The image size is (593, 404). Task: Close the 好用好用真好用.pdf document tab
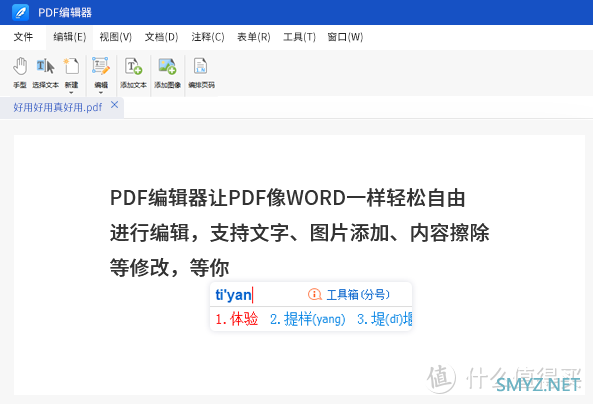pyautogui.click(x=115, y=105)
